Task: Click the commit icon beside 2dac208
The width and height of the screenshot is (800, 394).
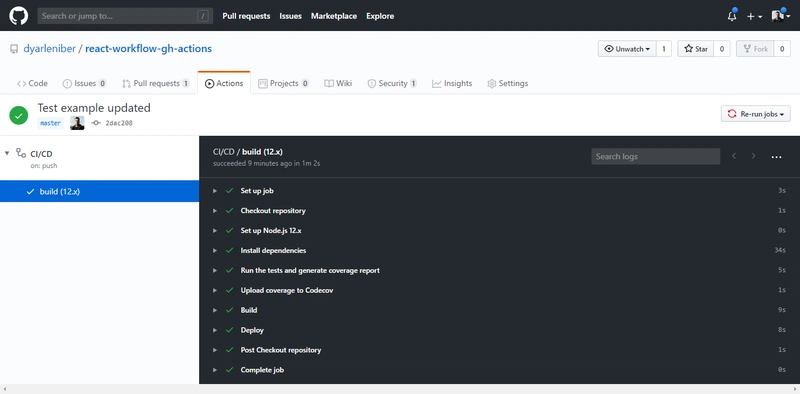Action: click(96, 123)
